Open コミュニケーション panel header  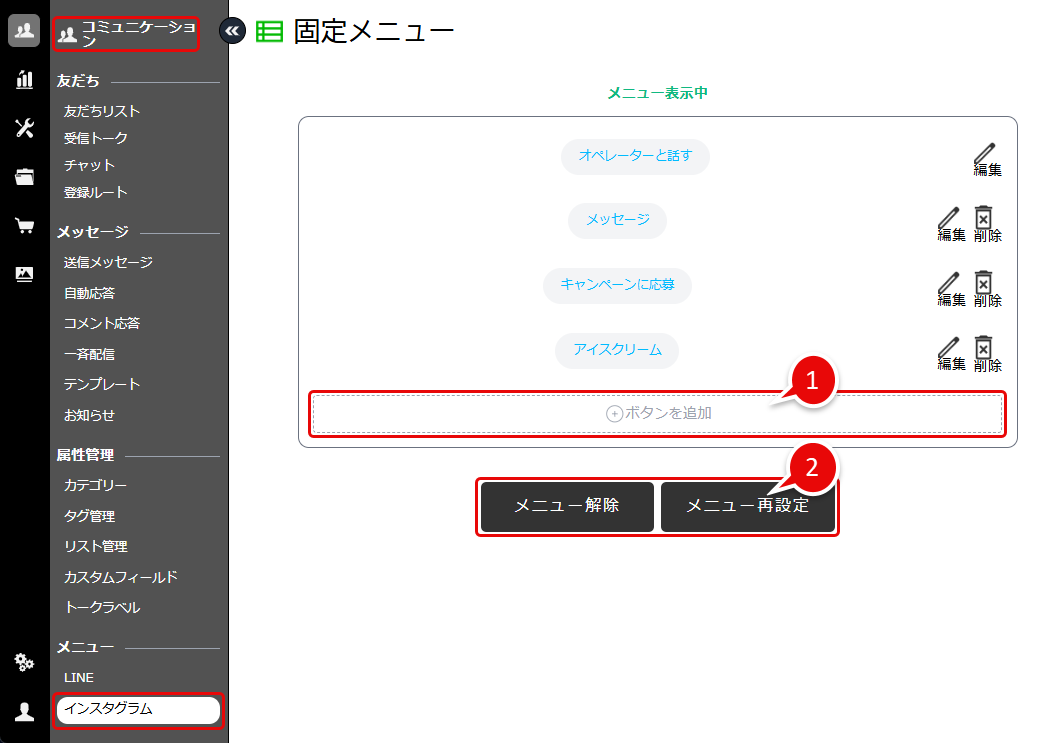click(x=125, y=33)
